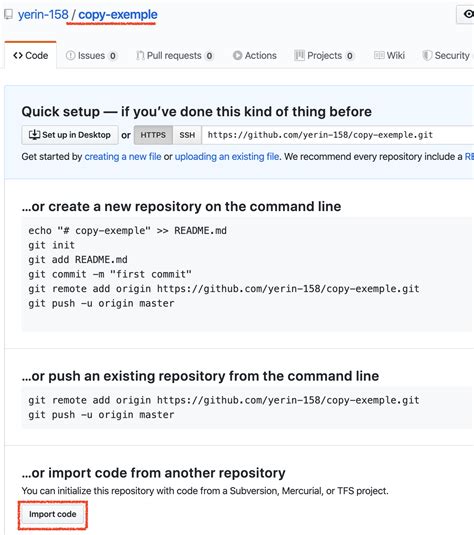Switch clone URL to SSH
The image size is (474, 535).
coord(187,135)
